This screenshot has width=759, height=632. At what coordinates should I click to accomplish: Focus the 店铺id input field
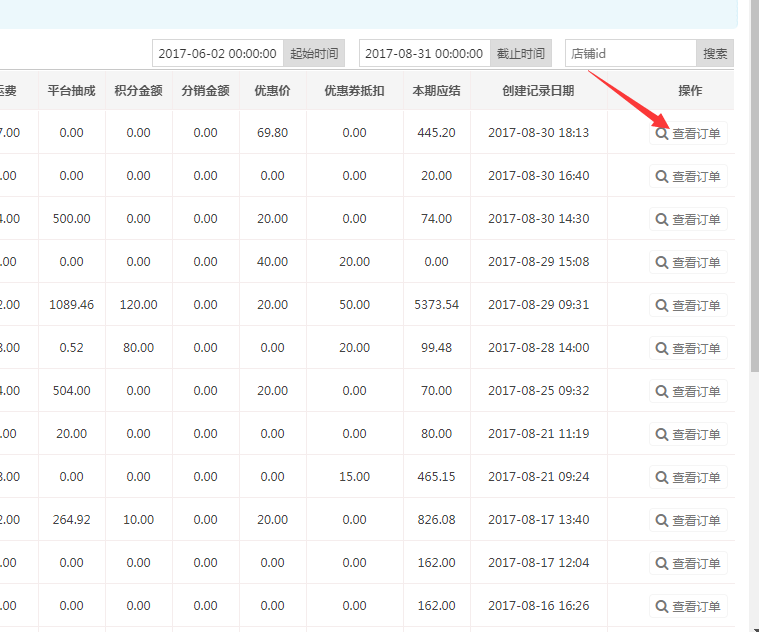630,54
